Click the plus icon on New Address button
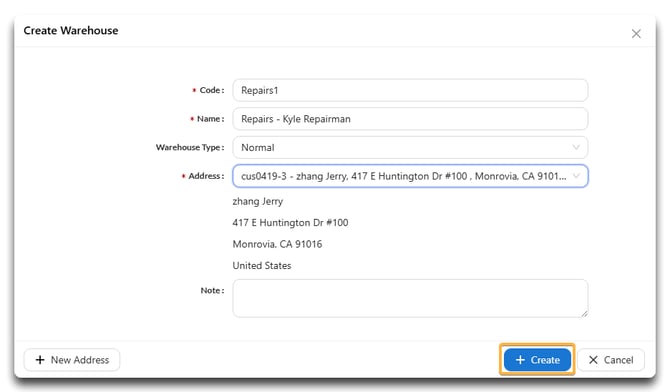 pyautogui.click(x=40, y=360)
